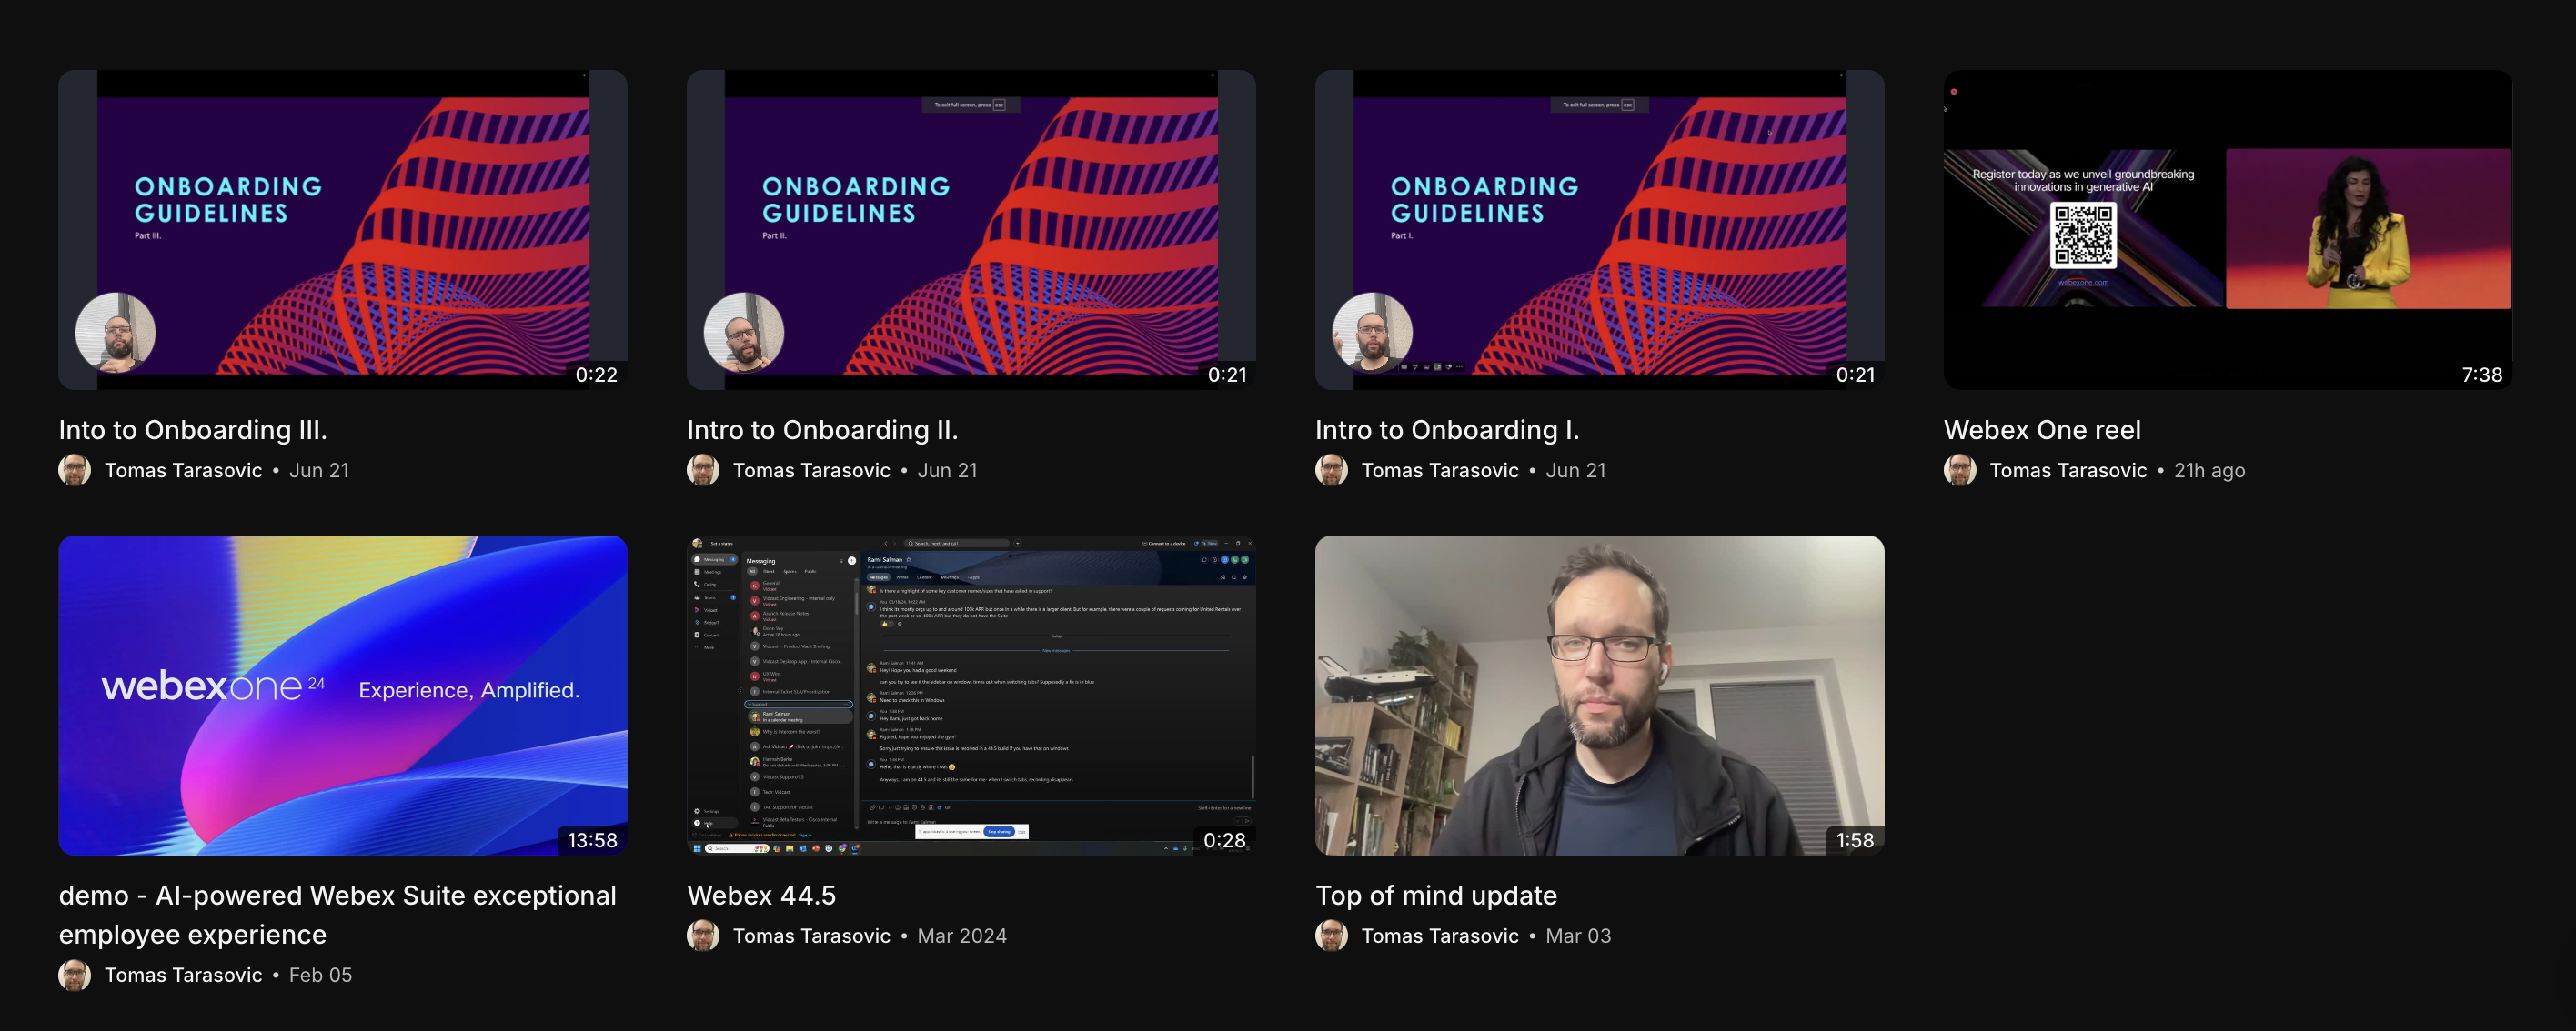Click author avatar under the demo video
The height and width of the screenshot is (1031, 2576).
pos(75,975)
